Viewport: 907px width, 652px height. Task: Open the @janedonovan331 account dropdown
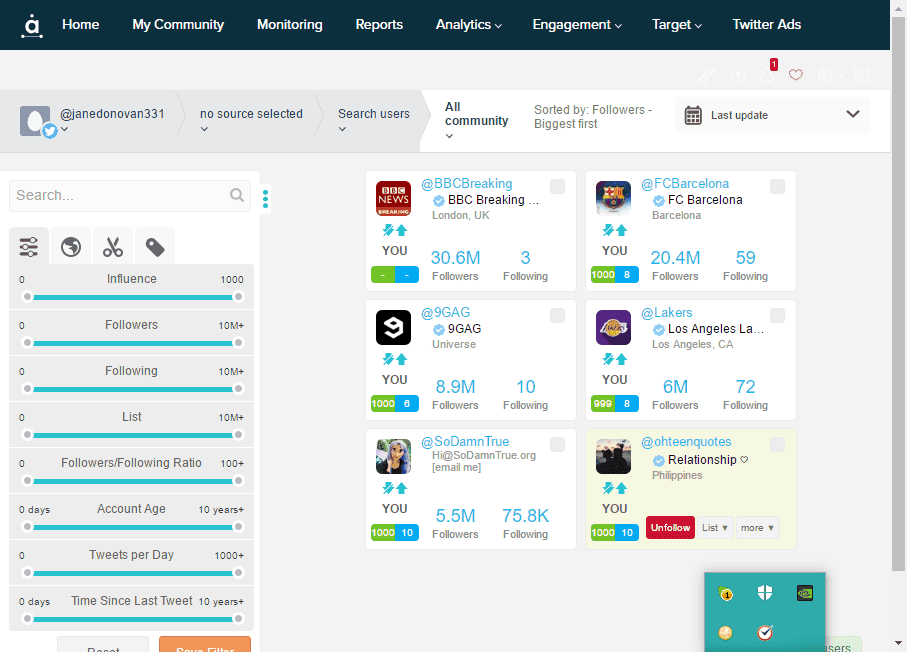coord(112,120)
